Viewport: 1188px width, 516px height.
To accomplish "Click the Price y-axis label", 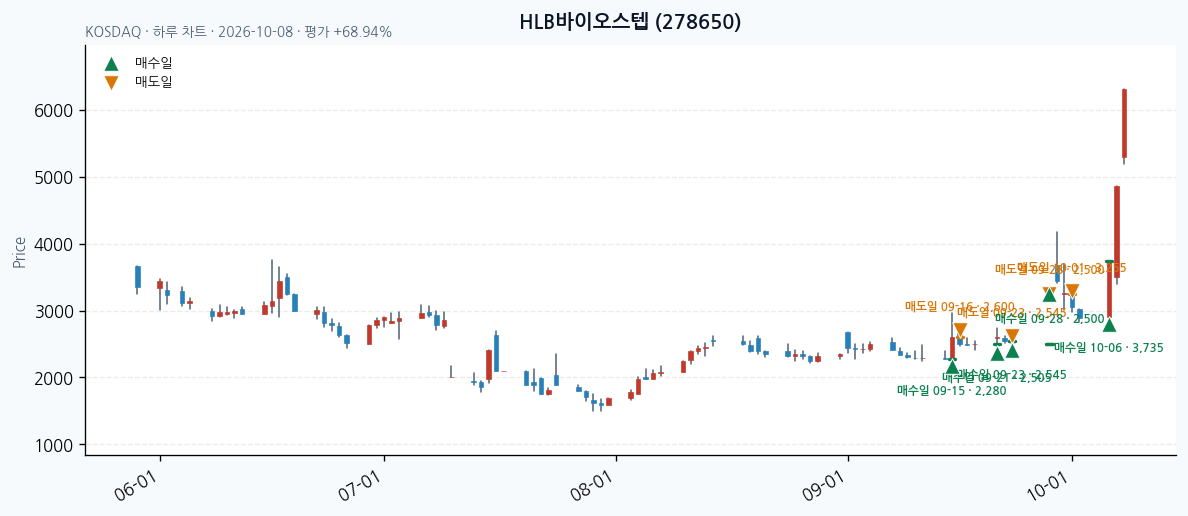I will tap(20, 252).
